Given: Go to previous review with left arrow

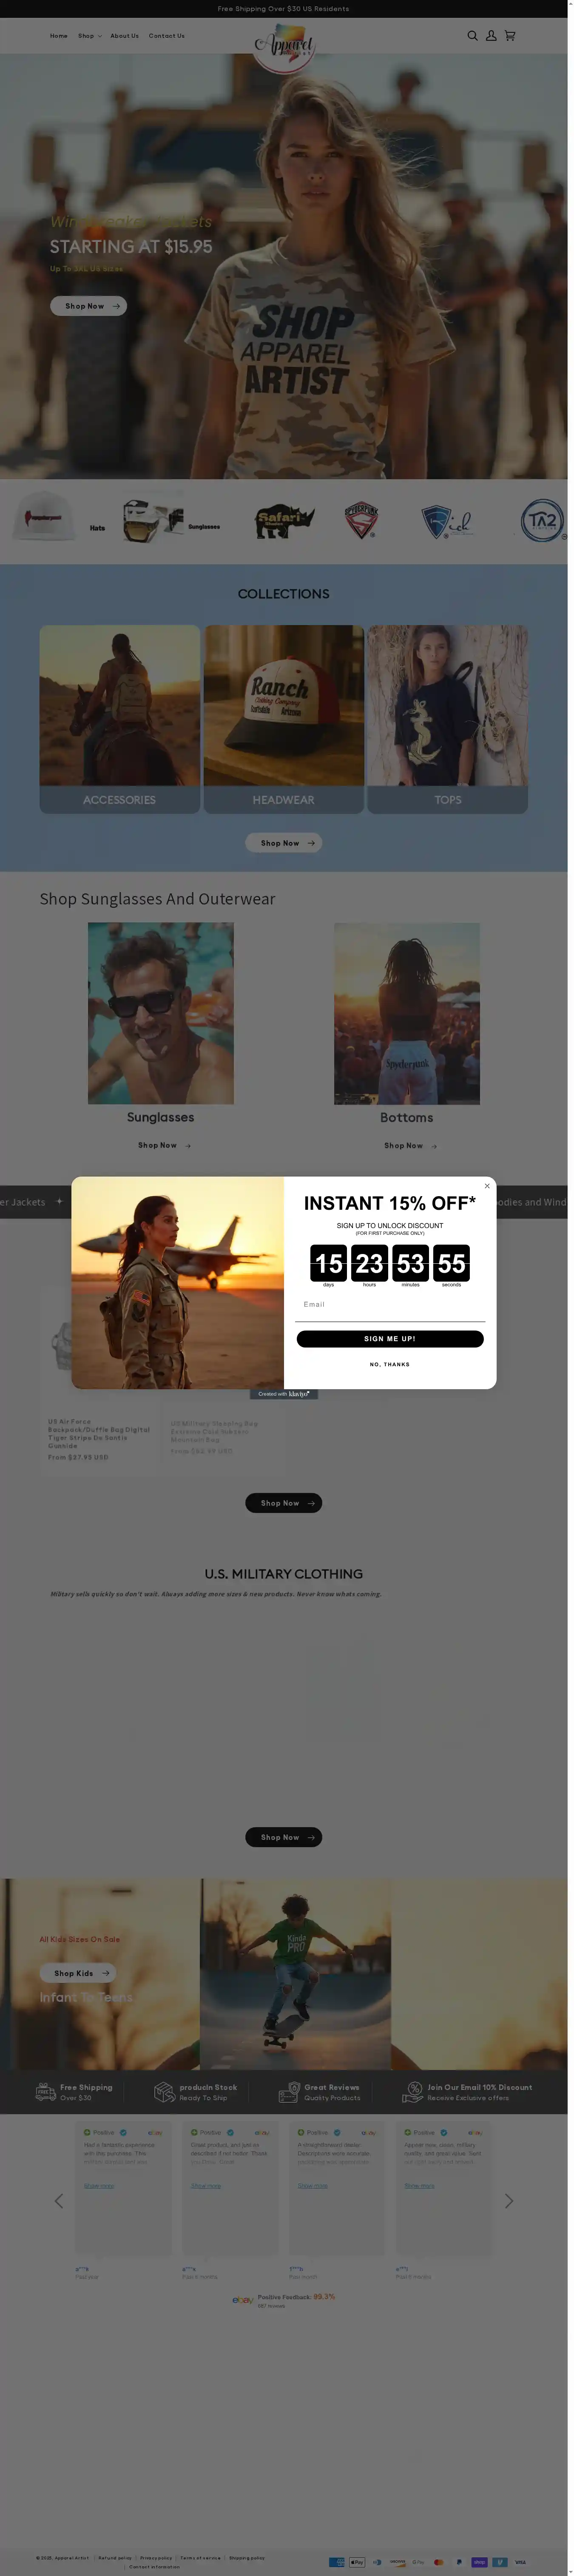Looking at the screenshot, I should click(x=59, y=2201).
